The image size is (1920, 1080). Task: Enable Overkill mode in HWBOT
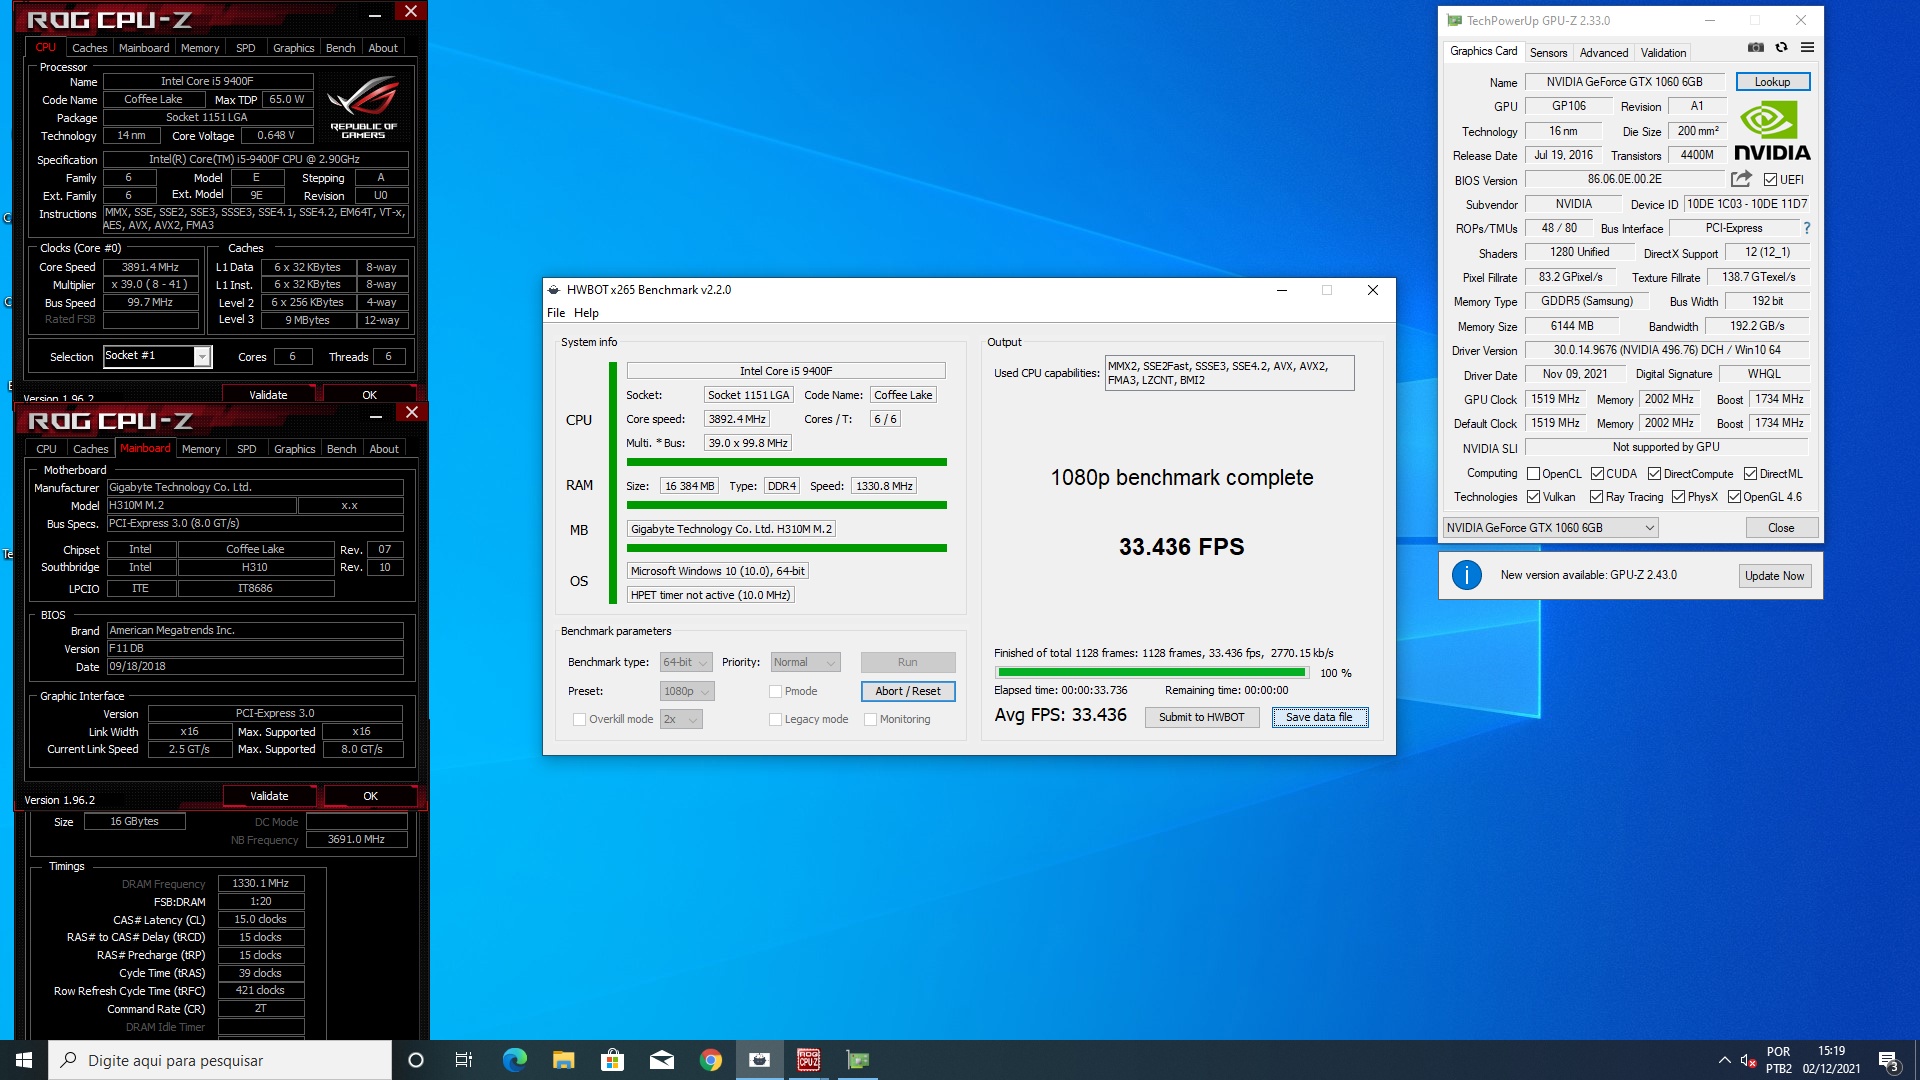pos(579,719)
